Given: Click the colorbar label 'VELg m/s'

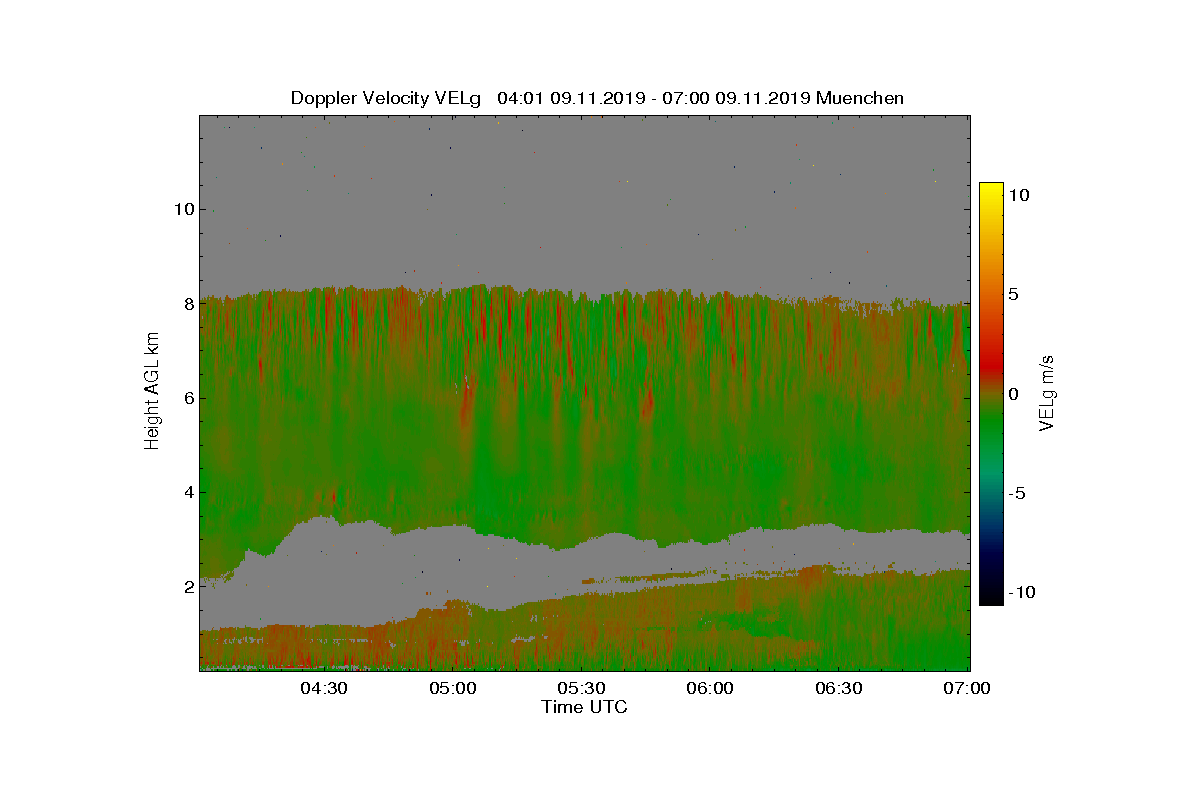Looking at the screenshot, I should coord(1046,394).
